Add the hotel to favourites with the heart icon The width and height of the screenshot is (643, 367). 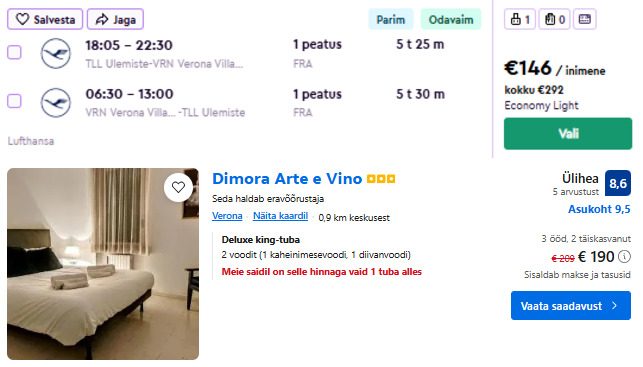coord(178,187)
